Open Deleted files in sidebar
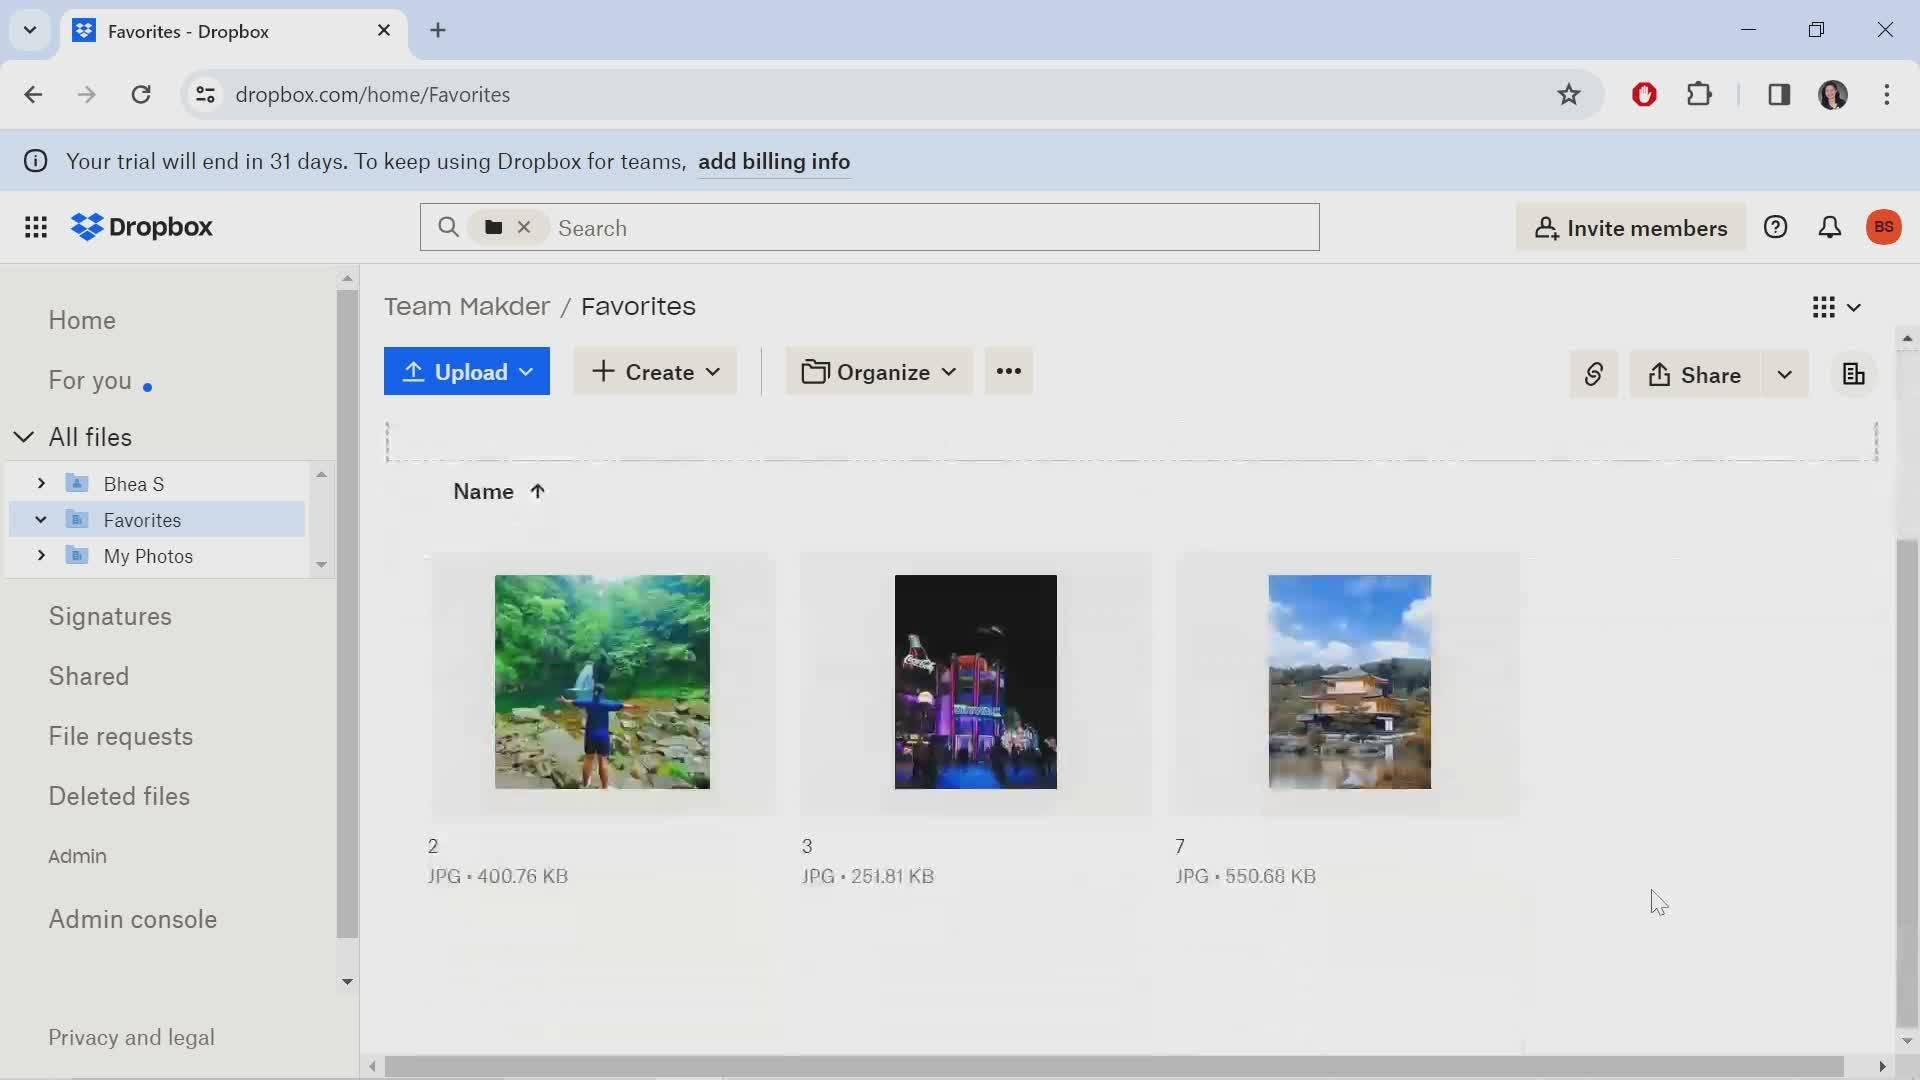 (x=119, y=797)
